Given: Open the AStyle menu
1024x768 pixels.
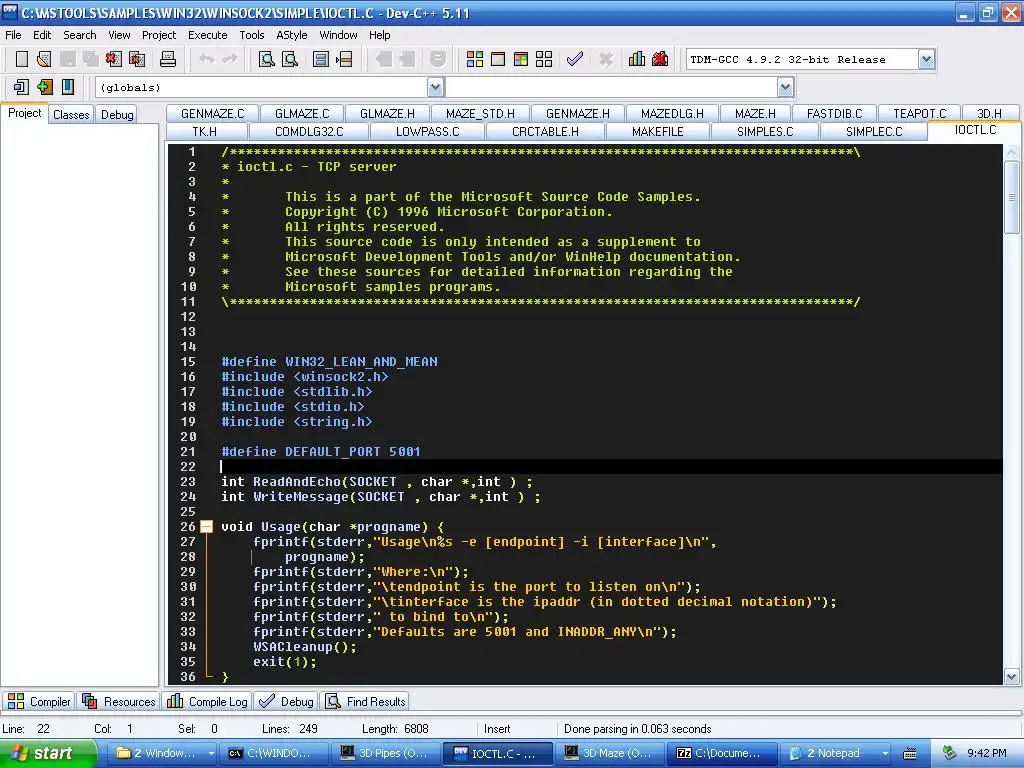Looking at the screenshot, I should [x=291, y=35].
